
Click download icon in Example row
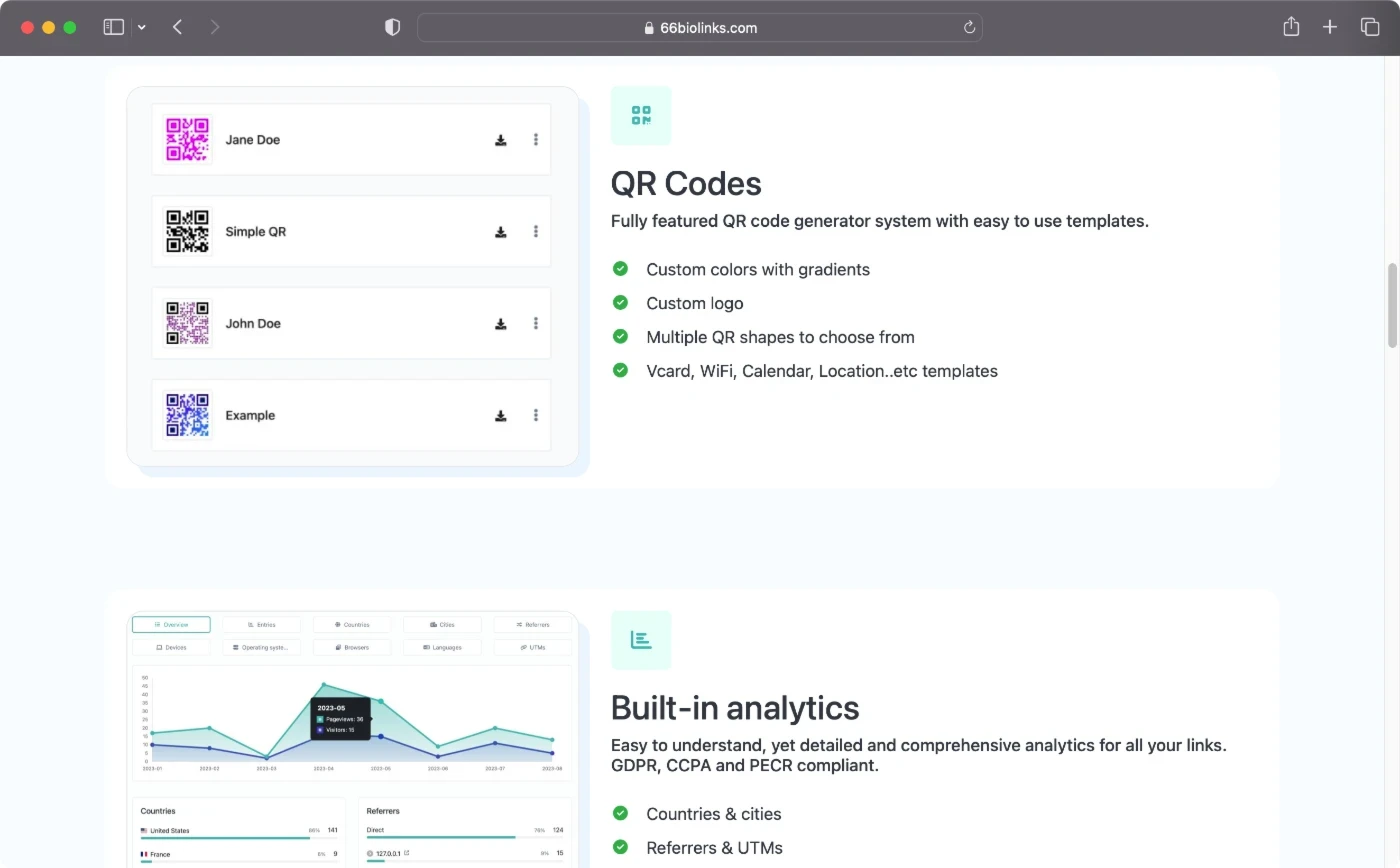500,416
